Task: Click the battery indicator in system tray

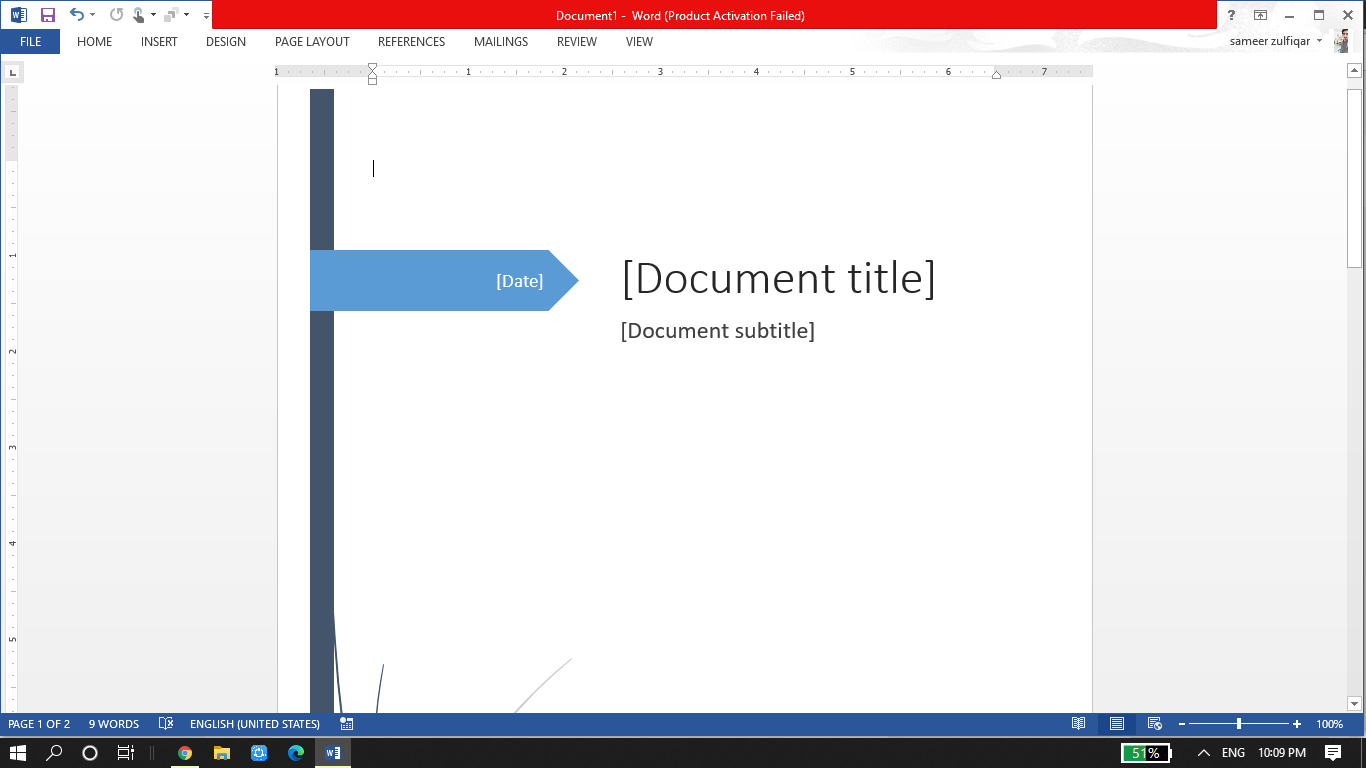Action: 1146,752
